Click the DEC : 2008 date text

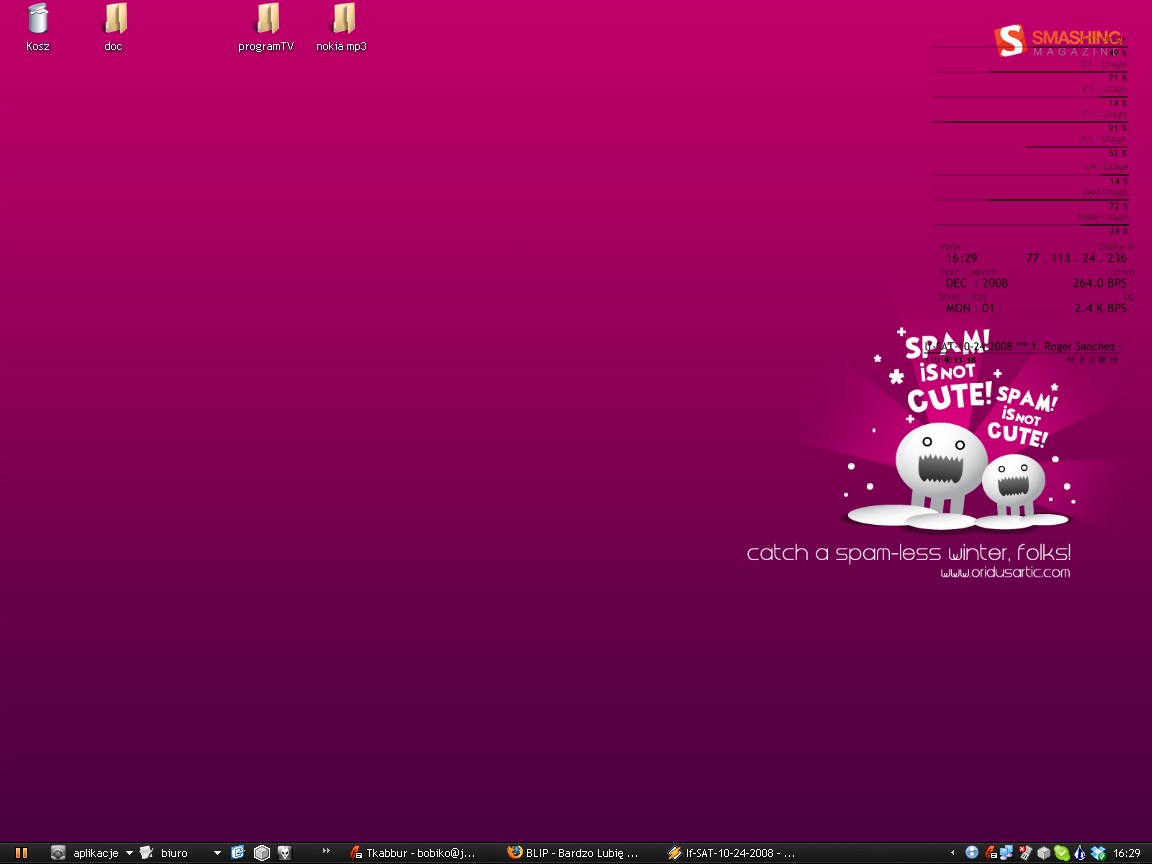tap(976, 283)
